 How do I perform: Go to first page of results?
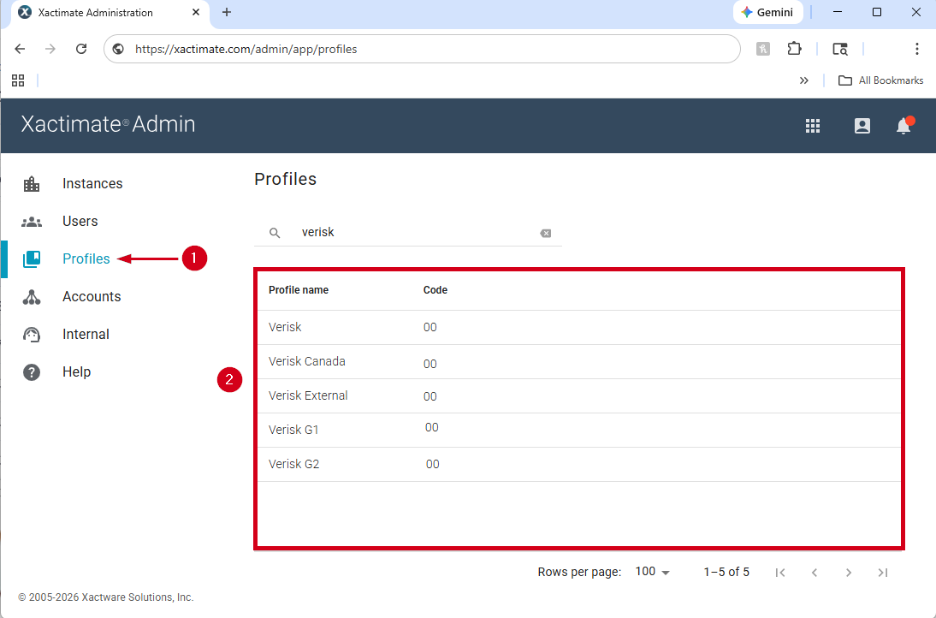[780, 573]
